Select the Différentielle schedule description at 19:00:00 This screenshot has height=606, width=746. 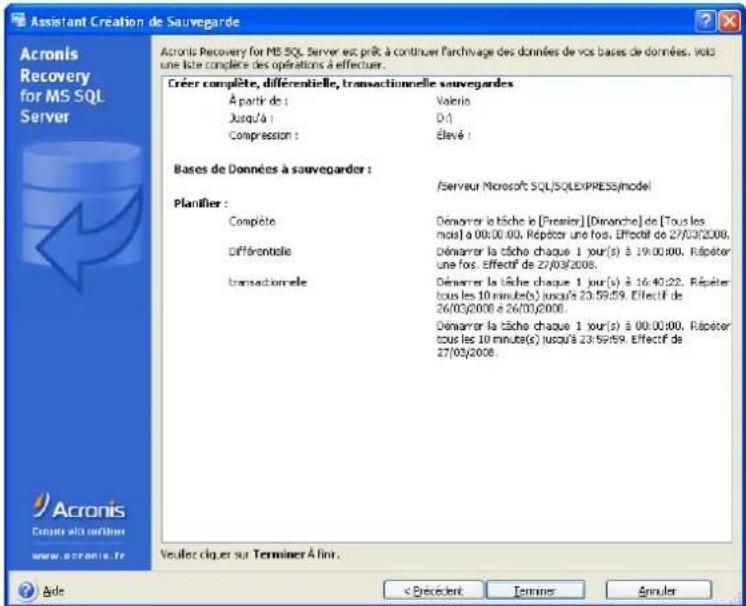click(583, 258)
